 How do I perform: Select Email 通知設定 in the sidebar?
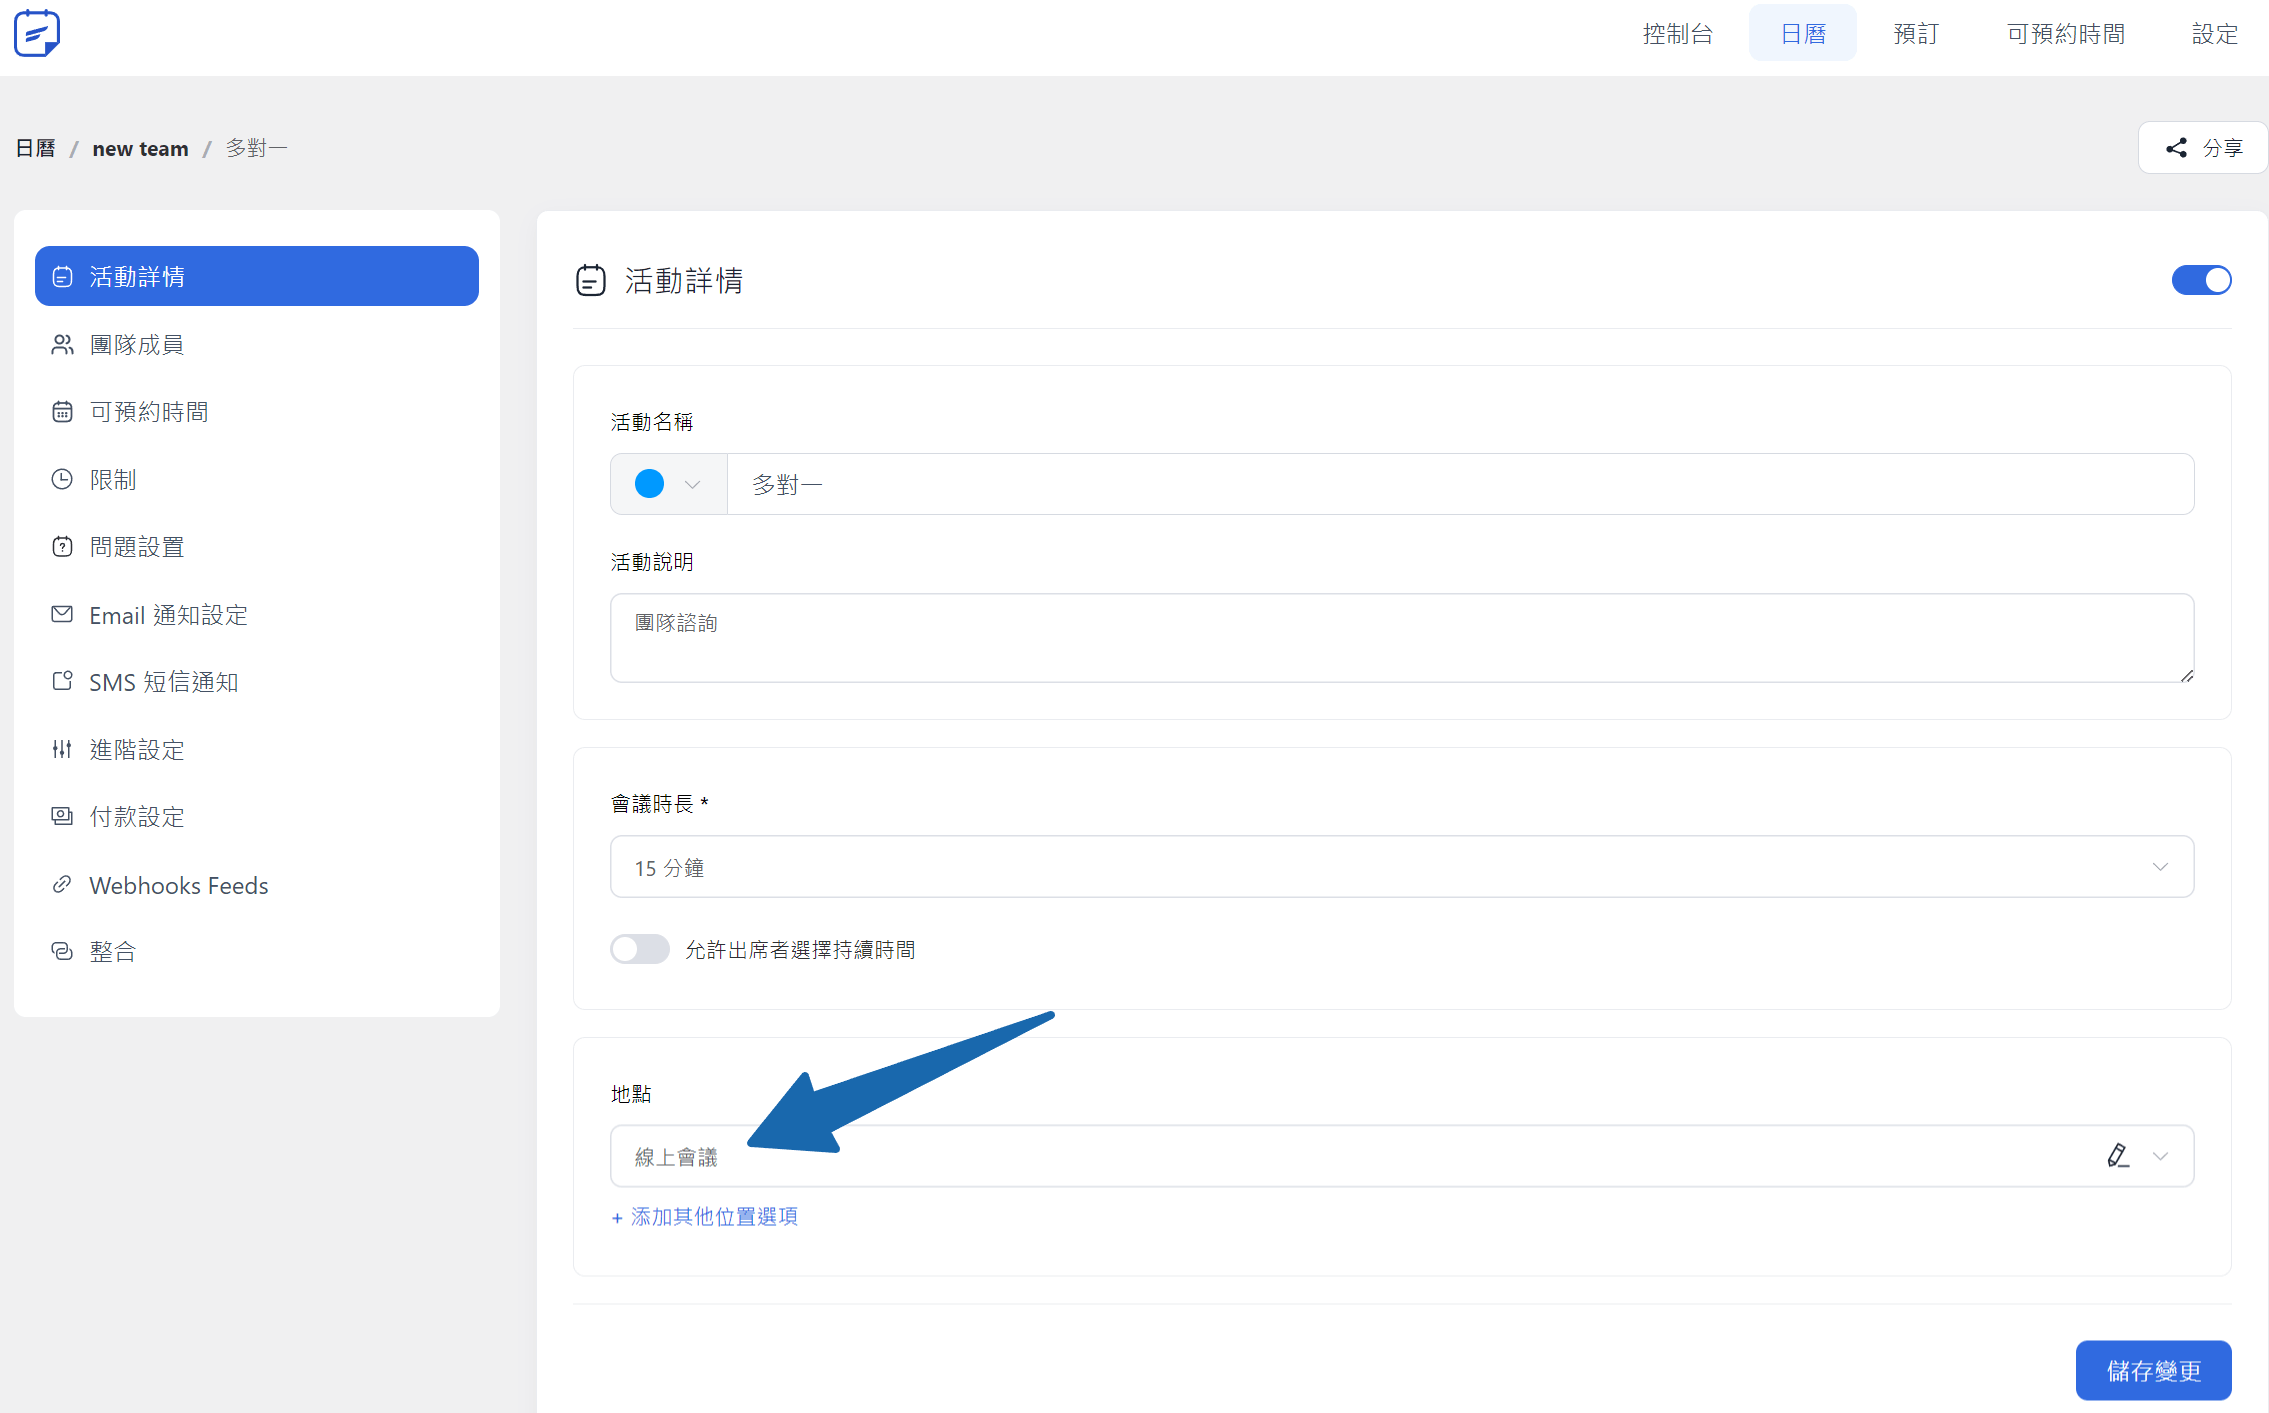point(168,615)
